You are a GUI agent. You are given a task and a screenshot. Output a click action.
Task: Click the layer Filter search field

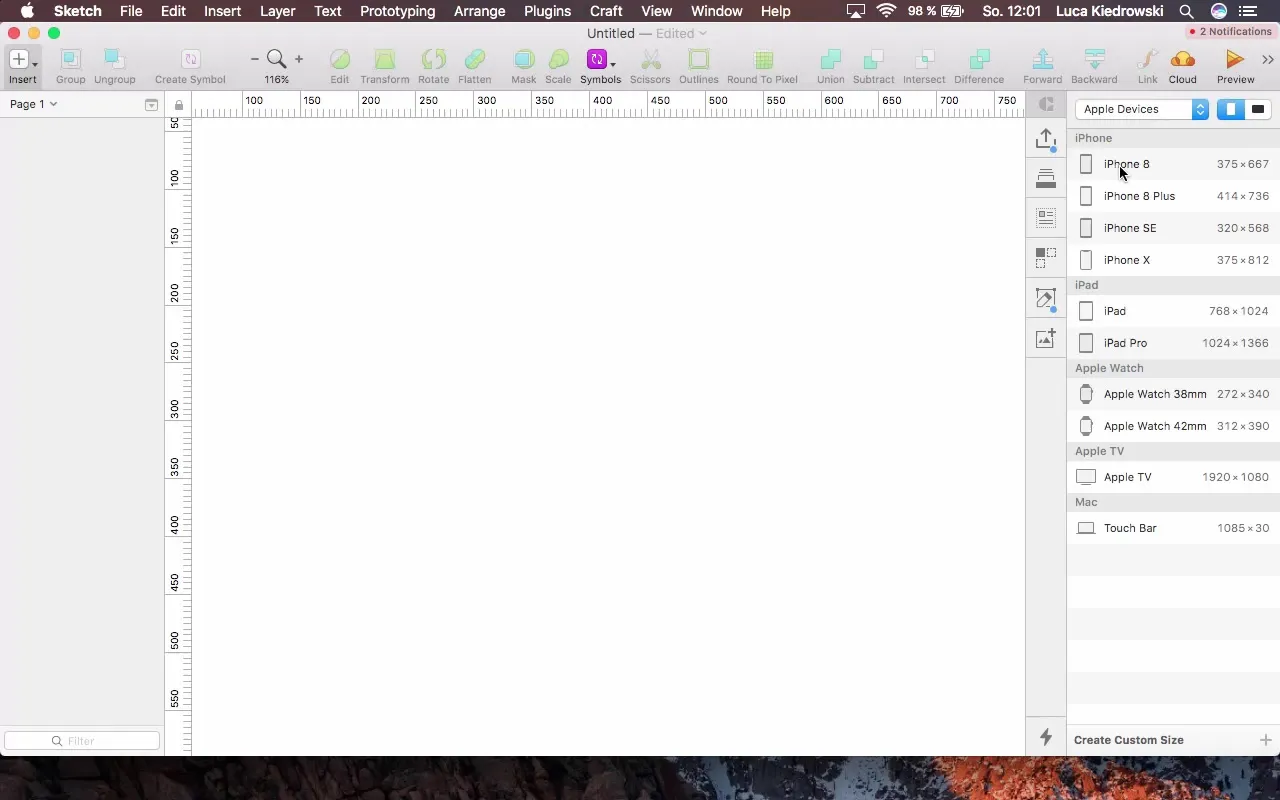(x=82, y=741)
